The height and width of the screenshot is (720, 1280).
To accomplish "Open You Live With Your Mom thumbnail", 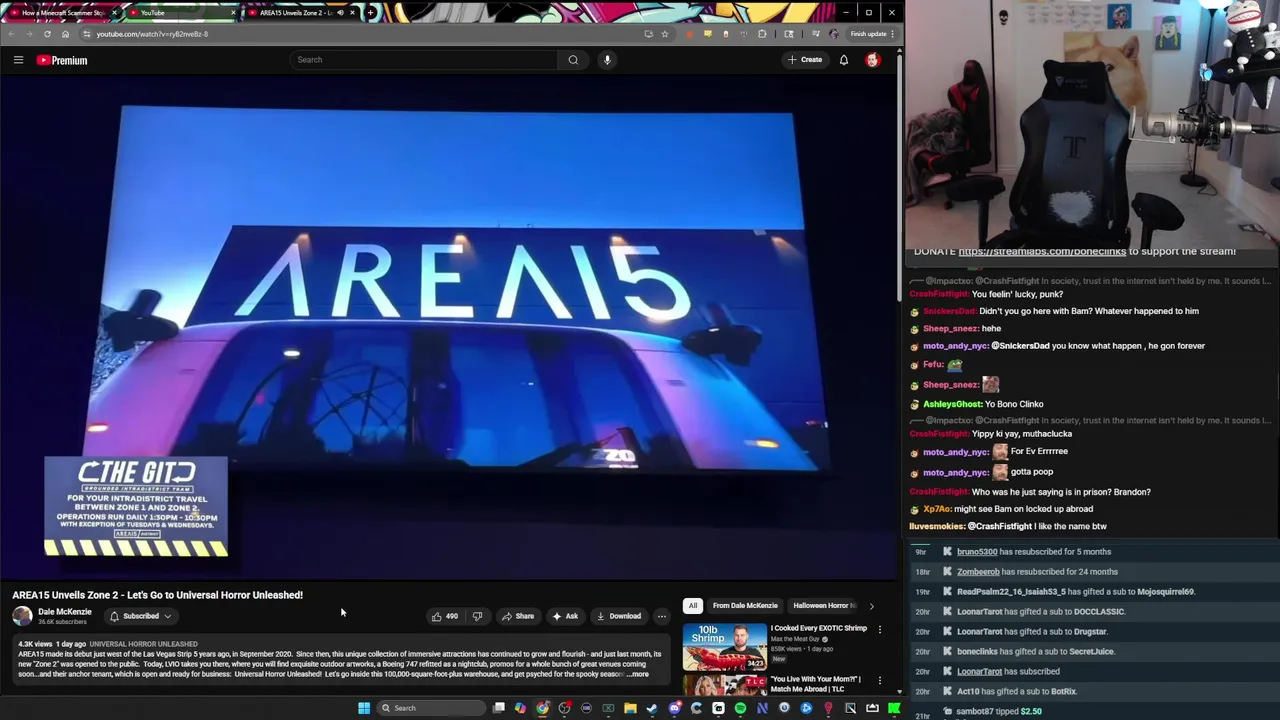I will coord(725,685).
